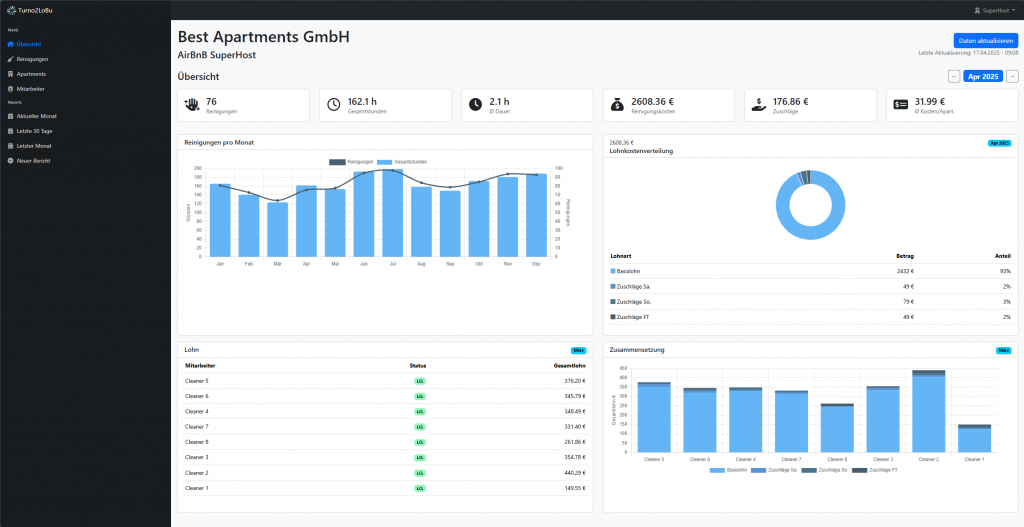Click the plus icon beside Neuer Bericht
The image size is (1024, 527).
pyautogui.click(x=11, y=160)
